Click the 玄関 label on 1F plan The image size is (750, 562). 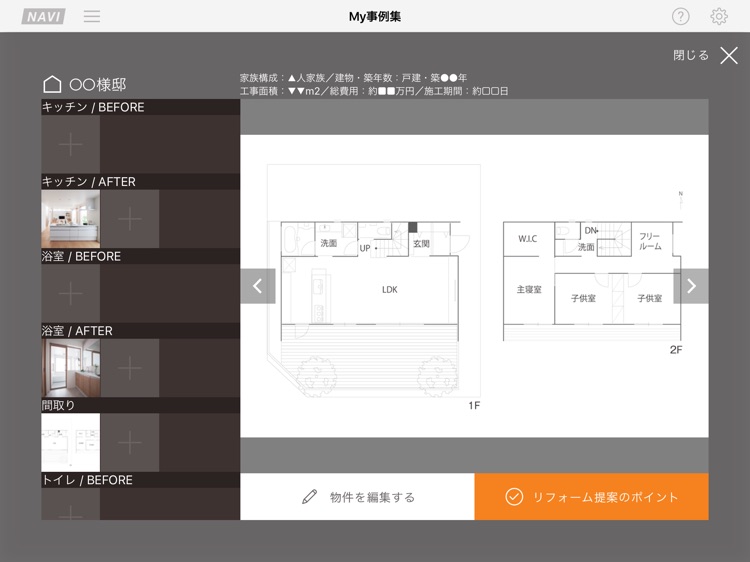[421, 244]
